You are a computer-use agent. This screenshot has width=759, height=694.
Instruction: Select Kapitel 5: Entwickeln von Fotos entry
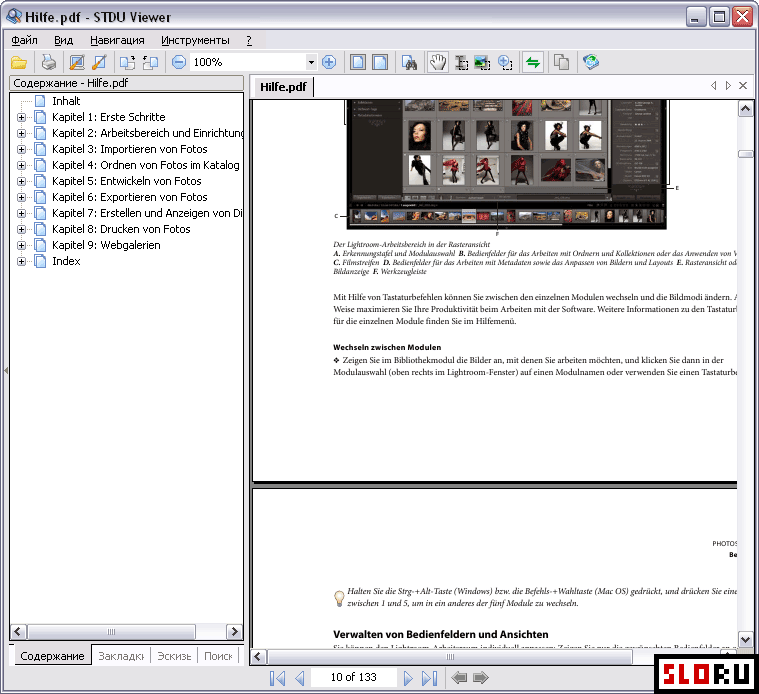[127, 181]
